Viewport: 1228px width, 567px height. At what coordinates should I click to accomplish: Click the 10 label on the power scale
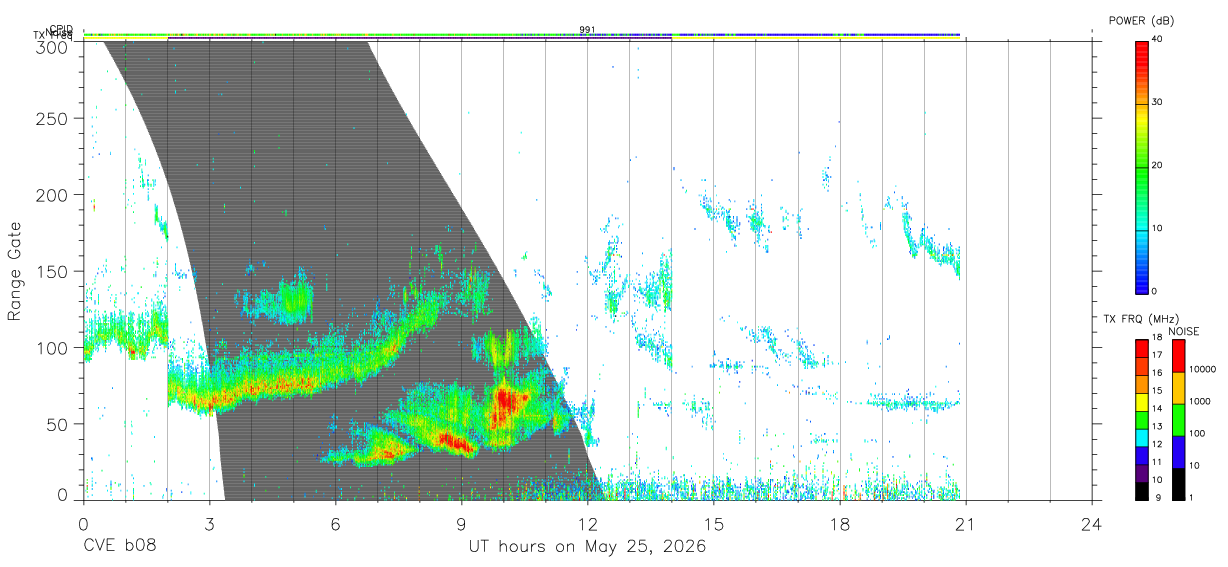pos(1158,228)
